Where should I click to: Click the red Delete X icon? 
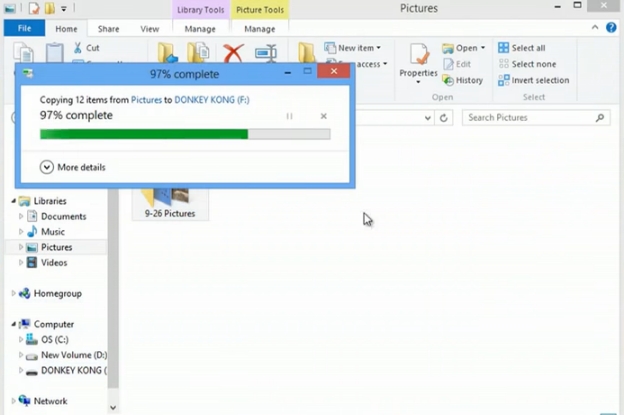(233, 53)
